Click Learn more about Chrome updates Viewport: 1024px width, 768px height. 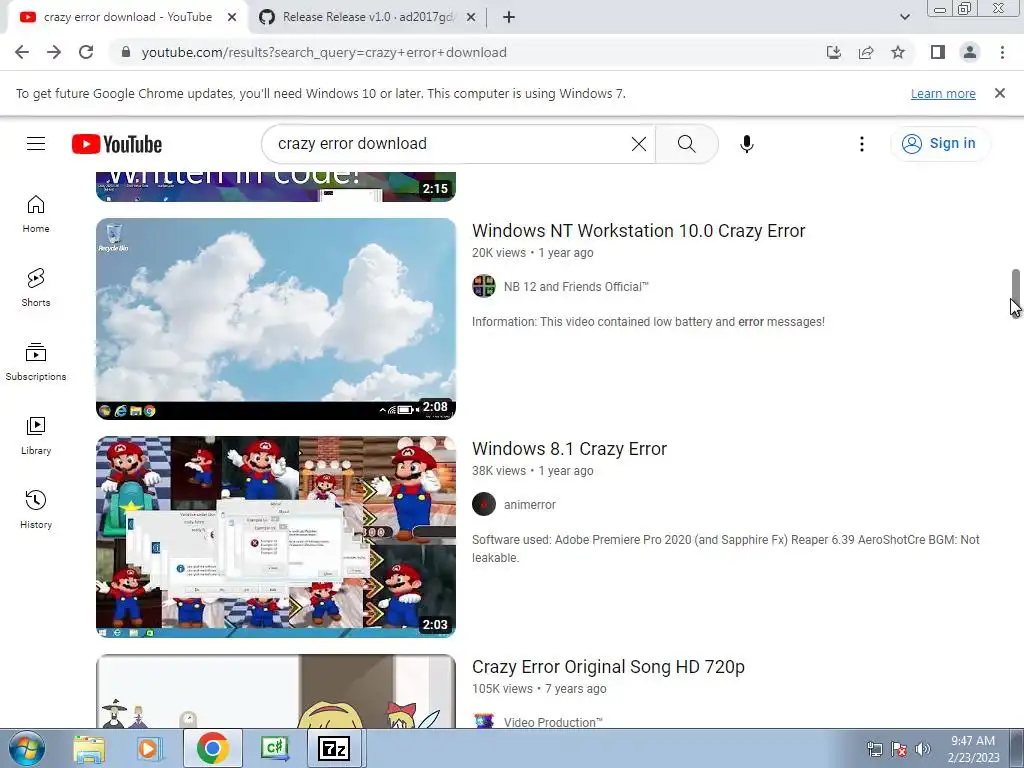tap(943, 93)
